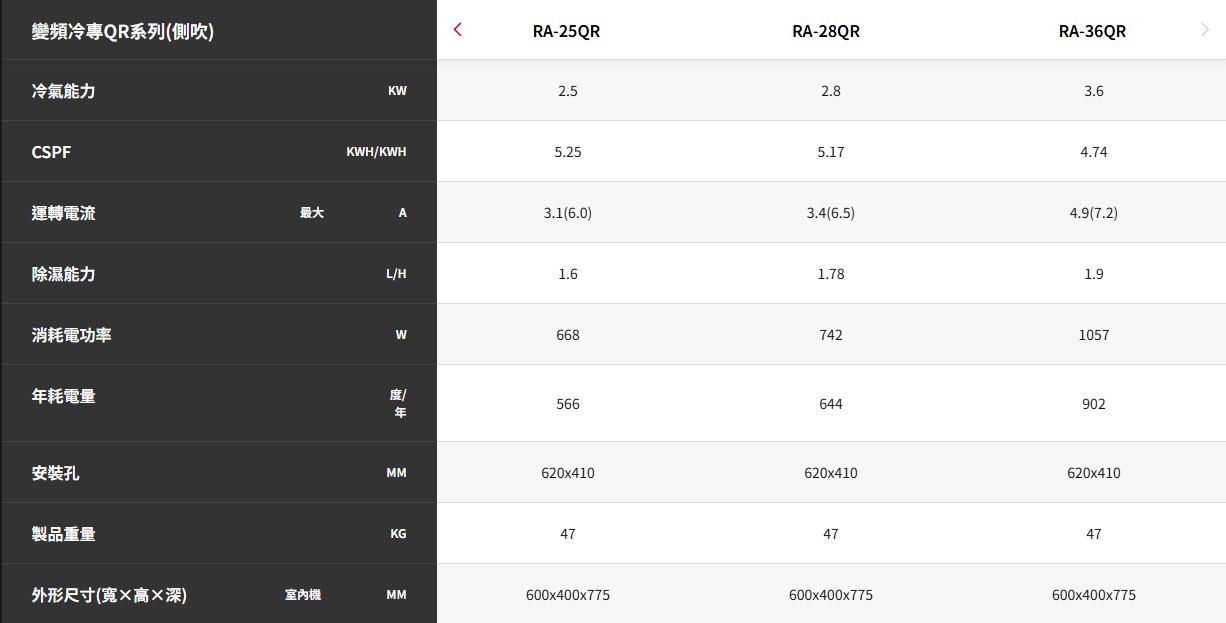Viewport: 1226px width, 623px height.
Task: Click the 外形尺寸(寬×高×深) row label
Action: pyautogui.click(x=109, y=595)
